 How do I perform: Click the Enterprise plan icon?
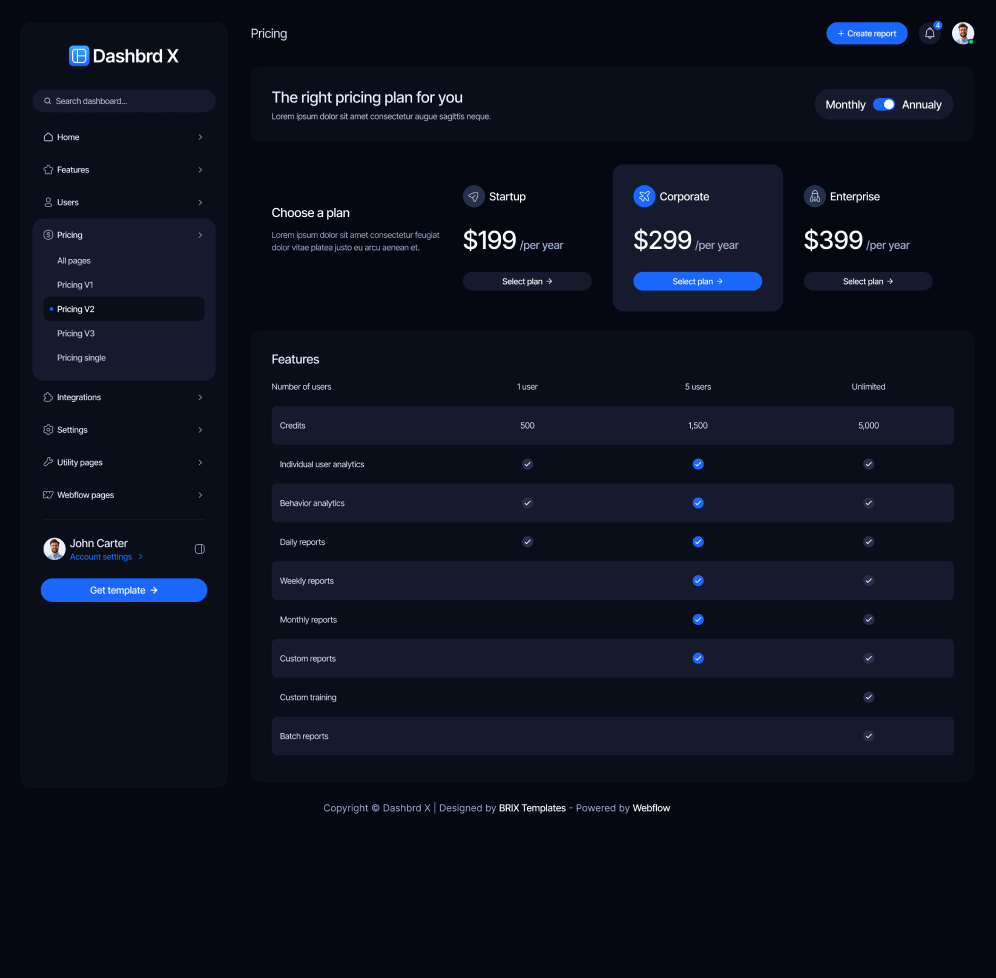click(x=815, y=196)
